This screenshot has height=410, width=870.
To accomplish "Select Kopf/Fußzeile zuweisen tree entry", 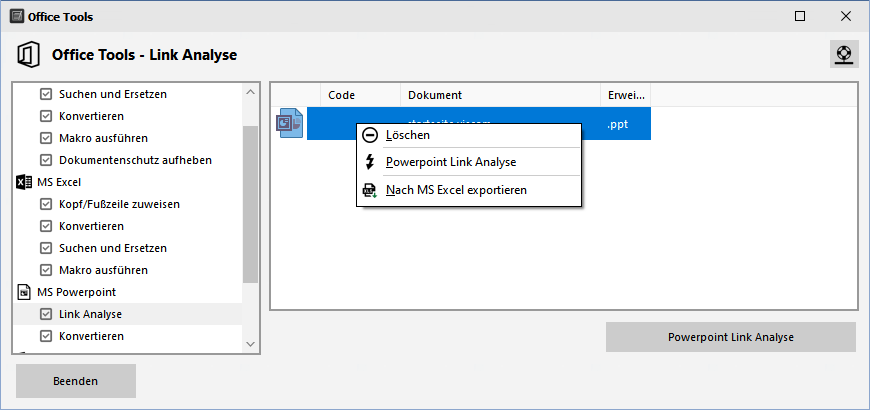I will coord(119,204).
